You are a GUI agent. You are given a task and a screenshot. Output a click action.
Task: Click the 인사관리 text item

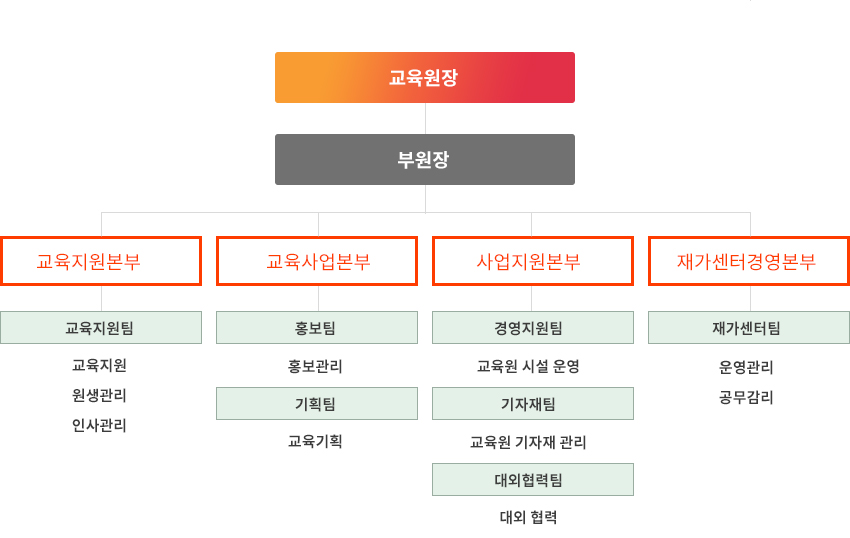[x=99, y=426]
